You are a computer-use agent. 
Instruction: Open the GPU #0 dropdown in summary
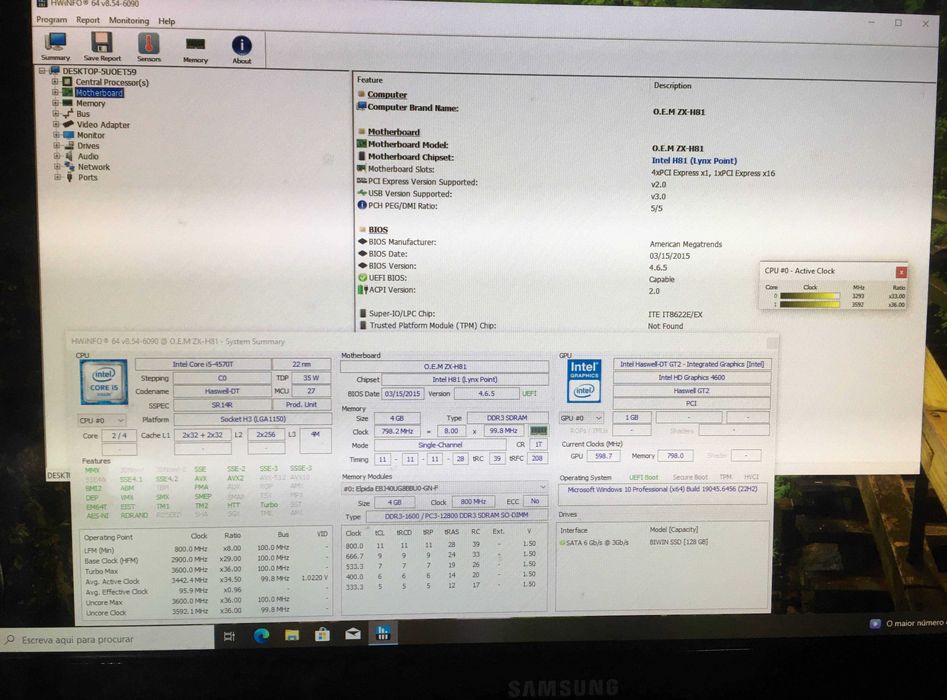click(x=582, y=417)
